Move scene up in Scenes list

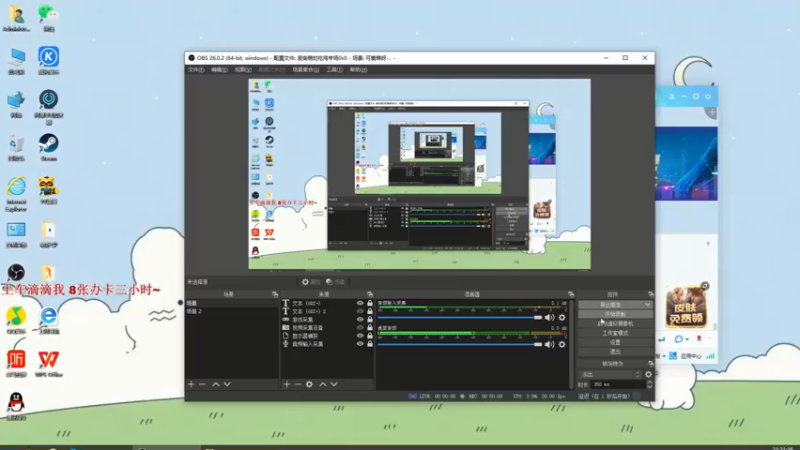pyautogui.click(x=216, y=384)
